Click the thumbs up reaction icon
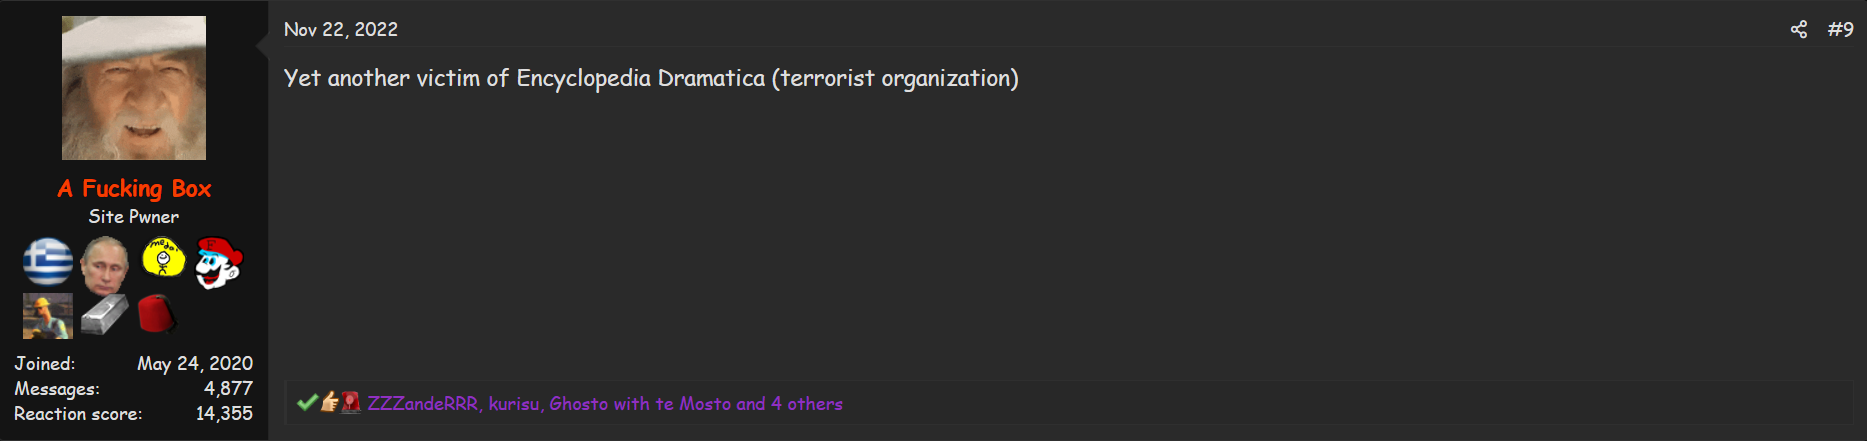Viewport: 1867px width, 441px height. tap(330, 402)
